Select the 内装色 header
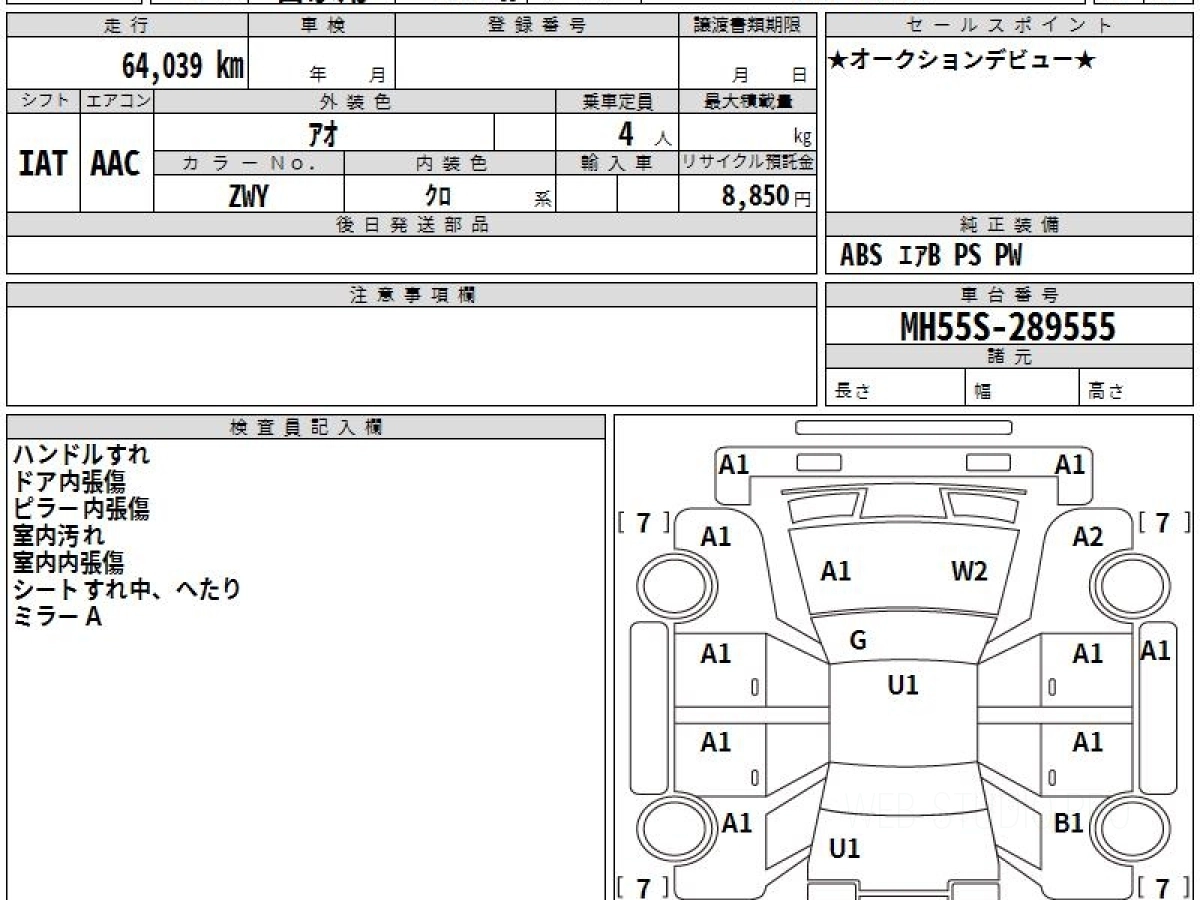The height and width of the screenshot is (900, 1200). pos(450,163)
